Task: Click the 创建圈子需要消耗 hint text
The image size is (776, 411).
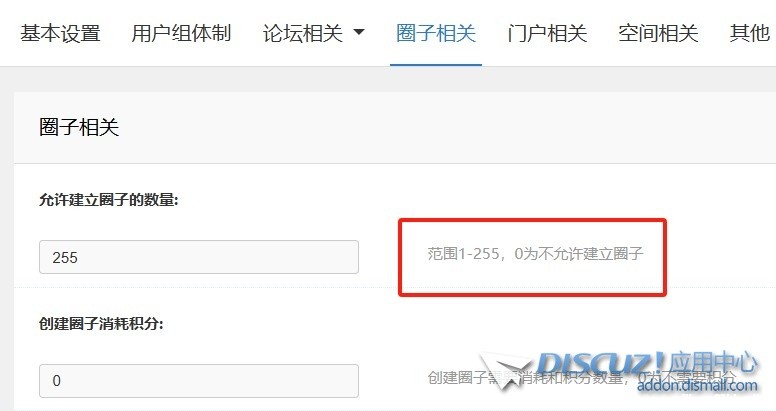Action: point(582,377)
